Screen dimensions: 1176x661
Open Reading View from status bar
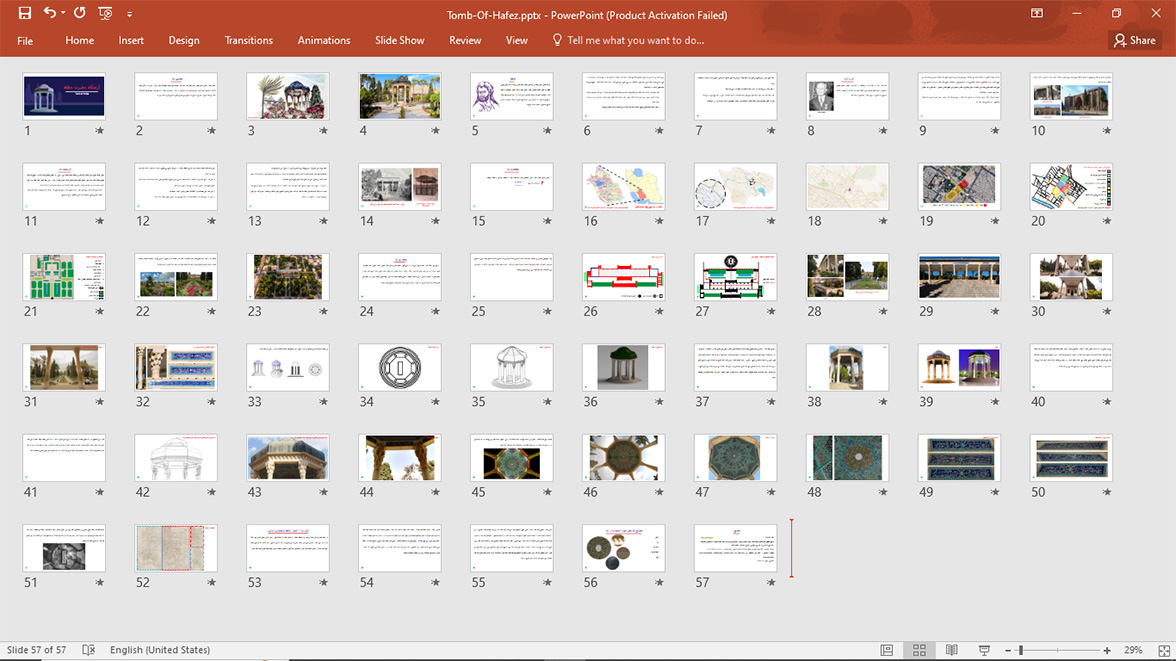(x=952, y=650)
